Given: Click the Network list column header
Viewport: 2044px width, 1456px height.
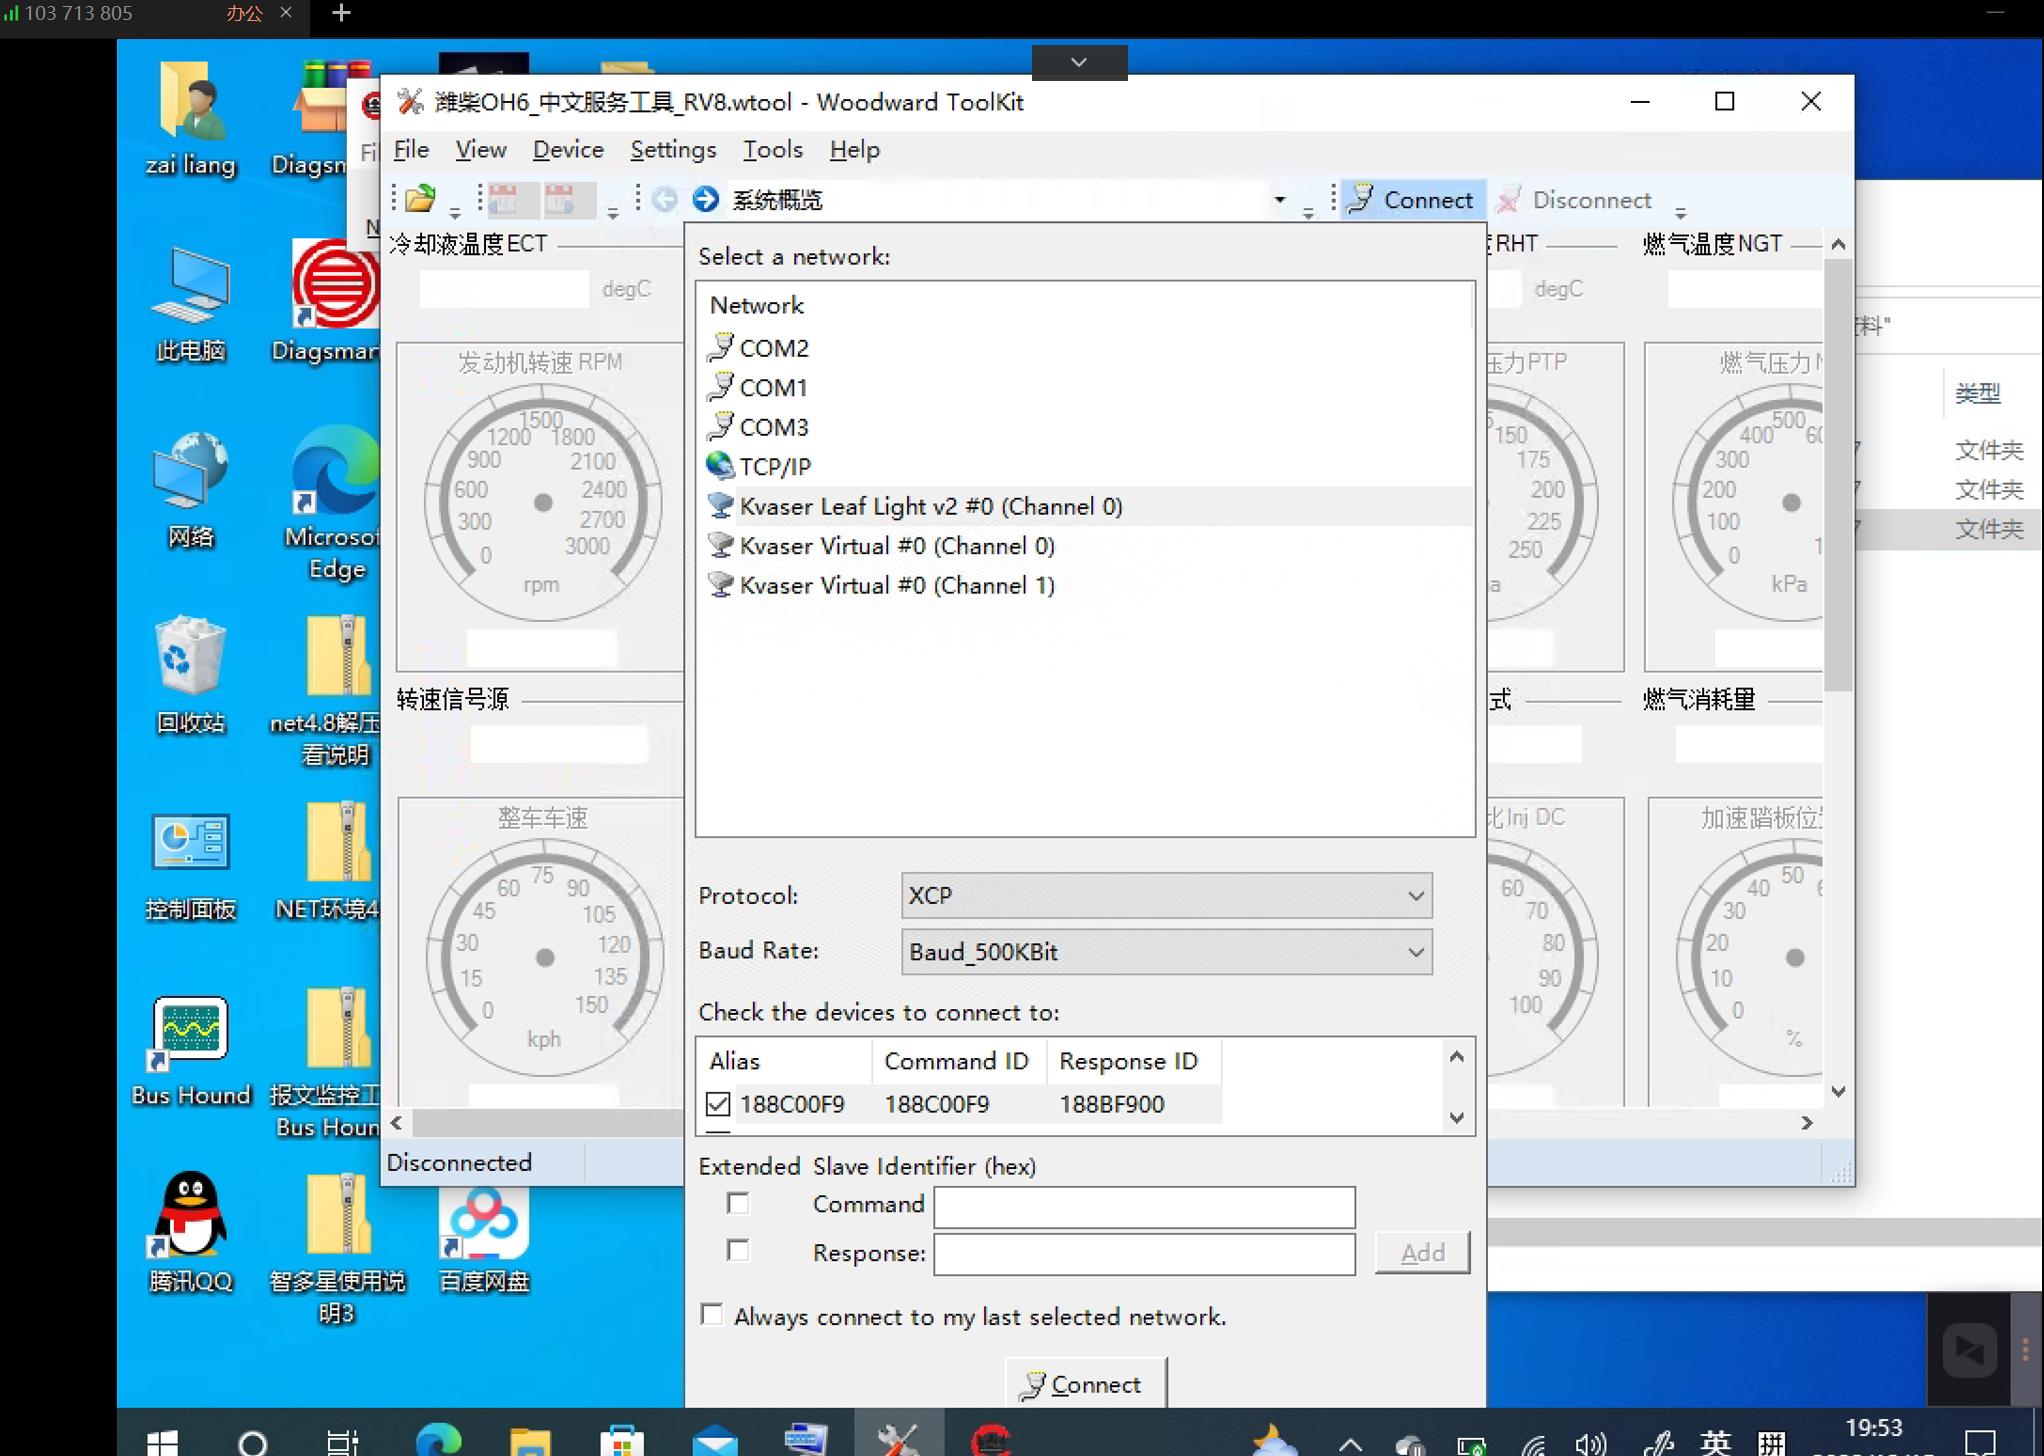Looking at the screenshot, I should (x=1085, y=305).
